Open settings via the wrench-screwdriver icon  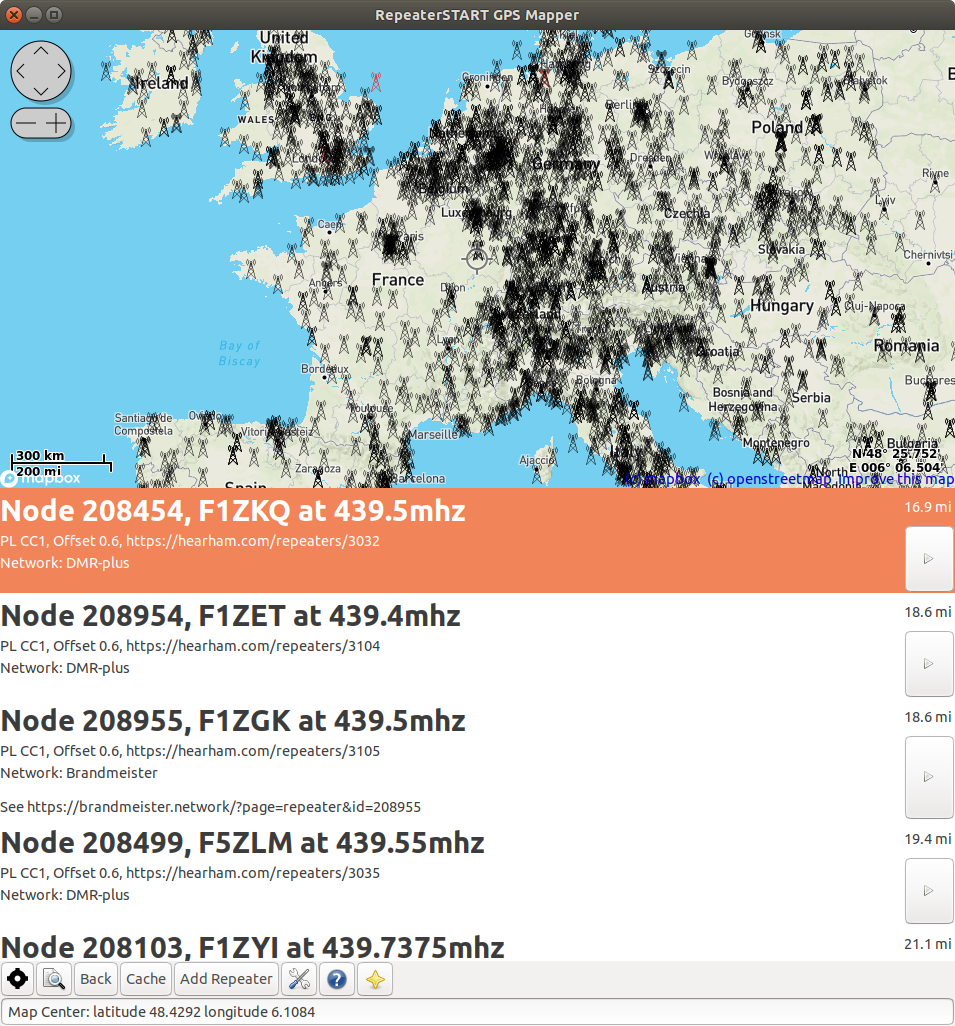click(299, 980)
